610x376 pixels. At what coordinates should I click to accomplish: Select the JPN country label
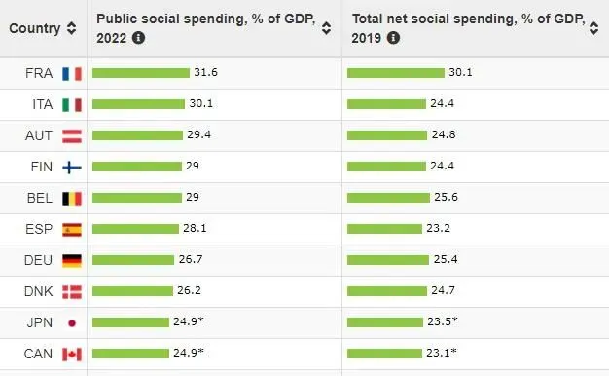(40, 322)
